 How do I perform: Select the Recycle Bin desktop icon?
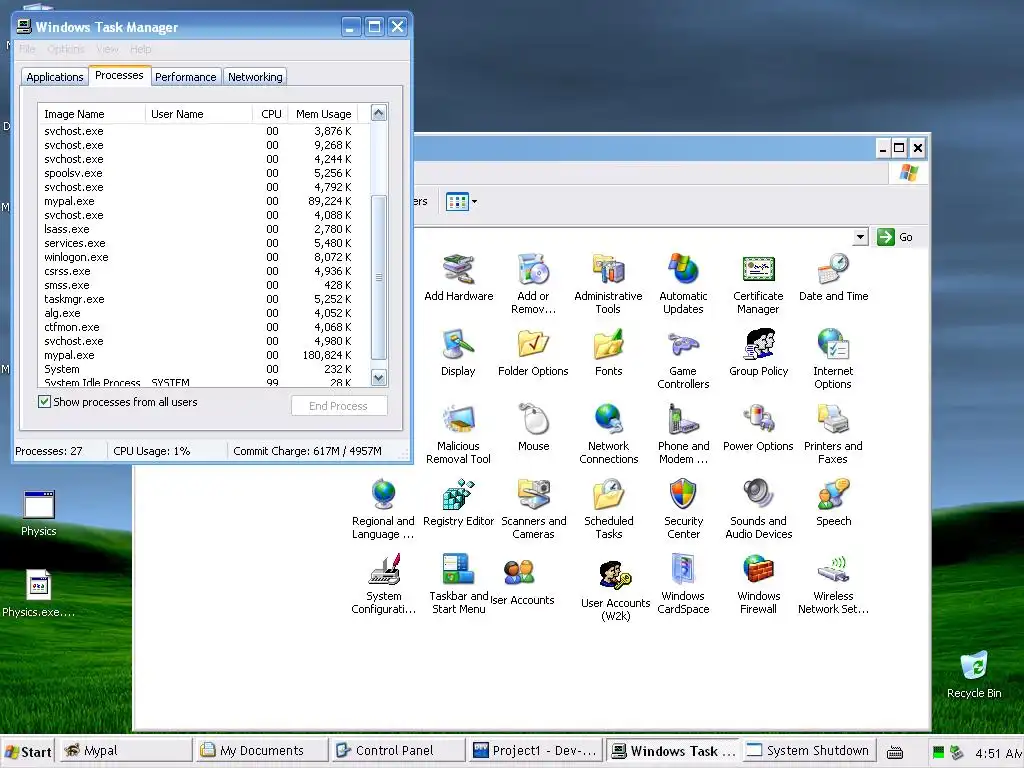[974, 675]
